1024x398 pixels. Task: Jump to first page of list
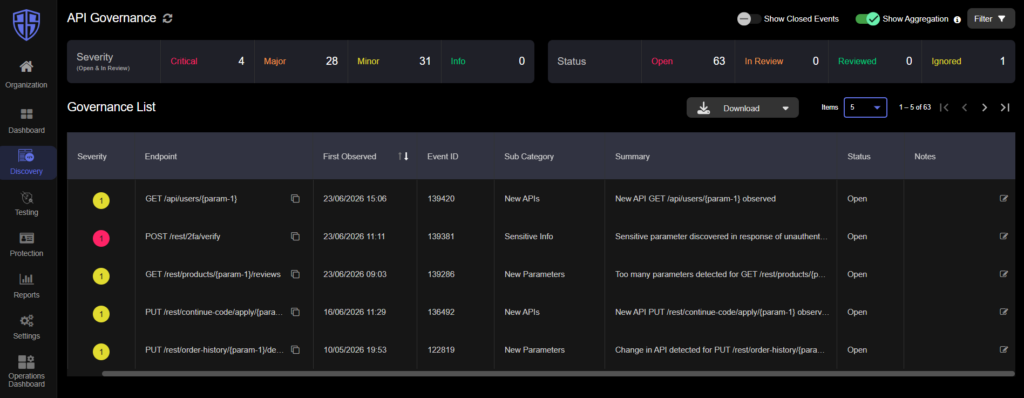[944, 108]
